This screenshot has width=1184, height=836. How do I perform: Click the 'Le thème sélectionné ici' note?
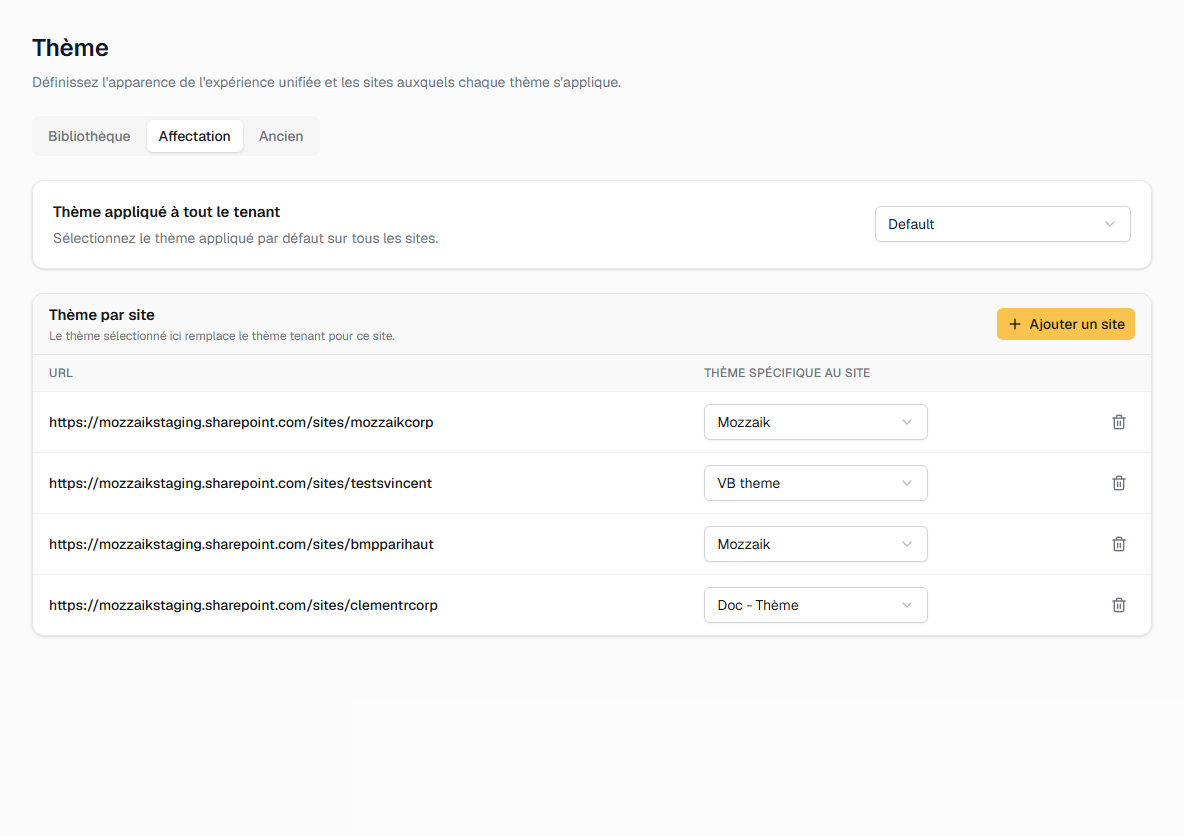pos(222,336)
